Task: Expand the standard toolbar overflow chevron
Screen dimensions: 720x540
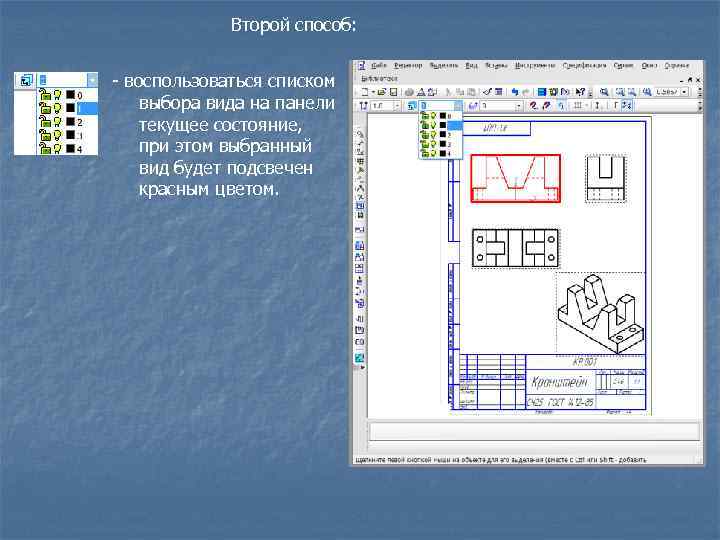Action: point(590,93)
